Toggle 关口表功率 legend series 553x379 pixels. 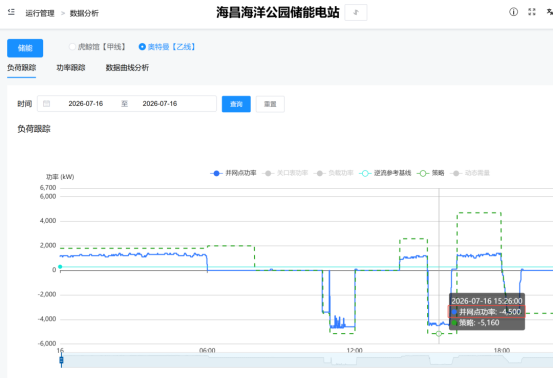(x=285, y=173)
